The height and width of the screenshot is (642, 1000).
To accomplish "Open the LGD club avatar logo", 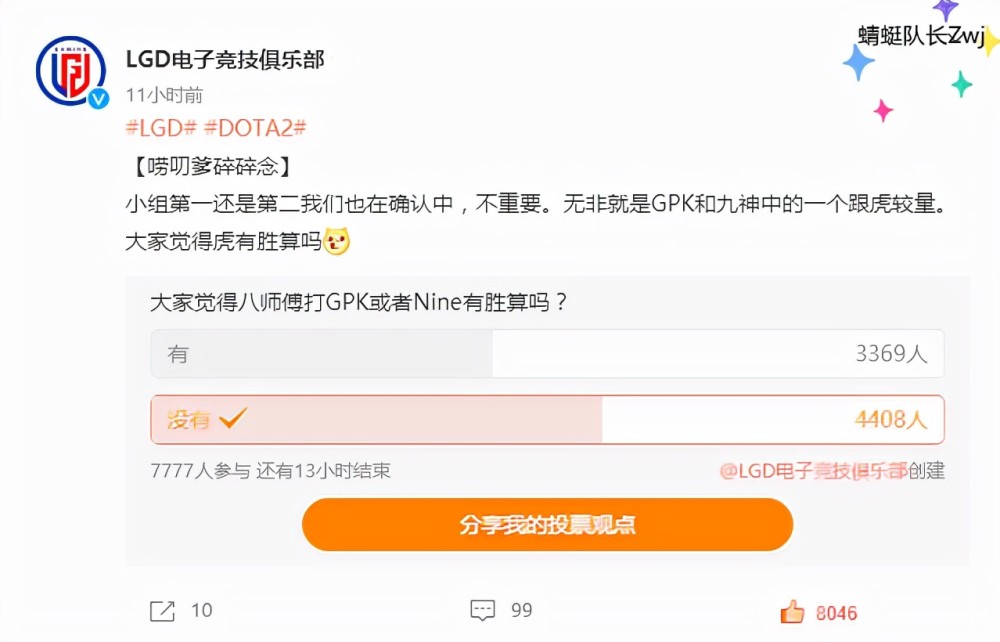I will point(71,70).
